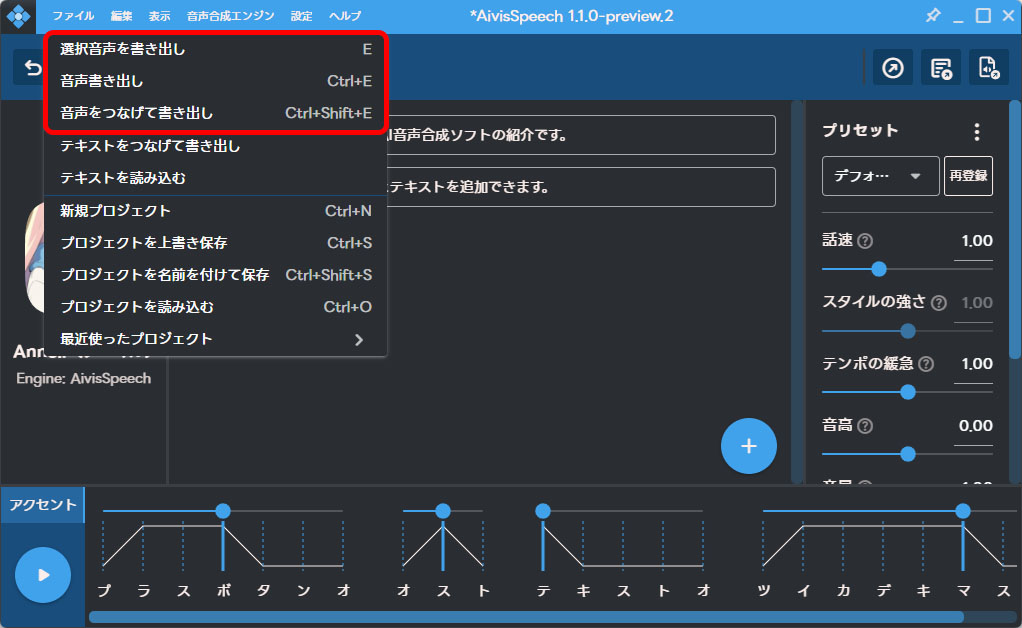Click the vertical scrollbar beside text list
This screenshot has width=1022, height=628.
pyautogui.click(x=796, y=291)
